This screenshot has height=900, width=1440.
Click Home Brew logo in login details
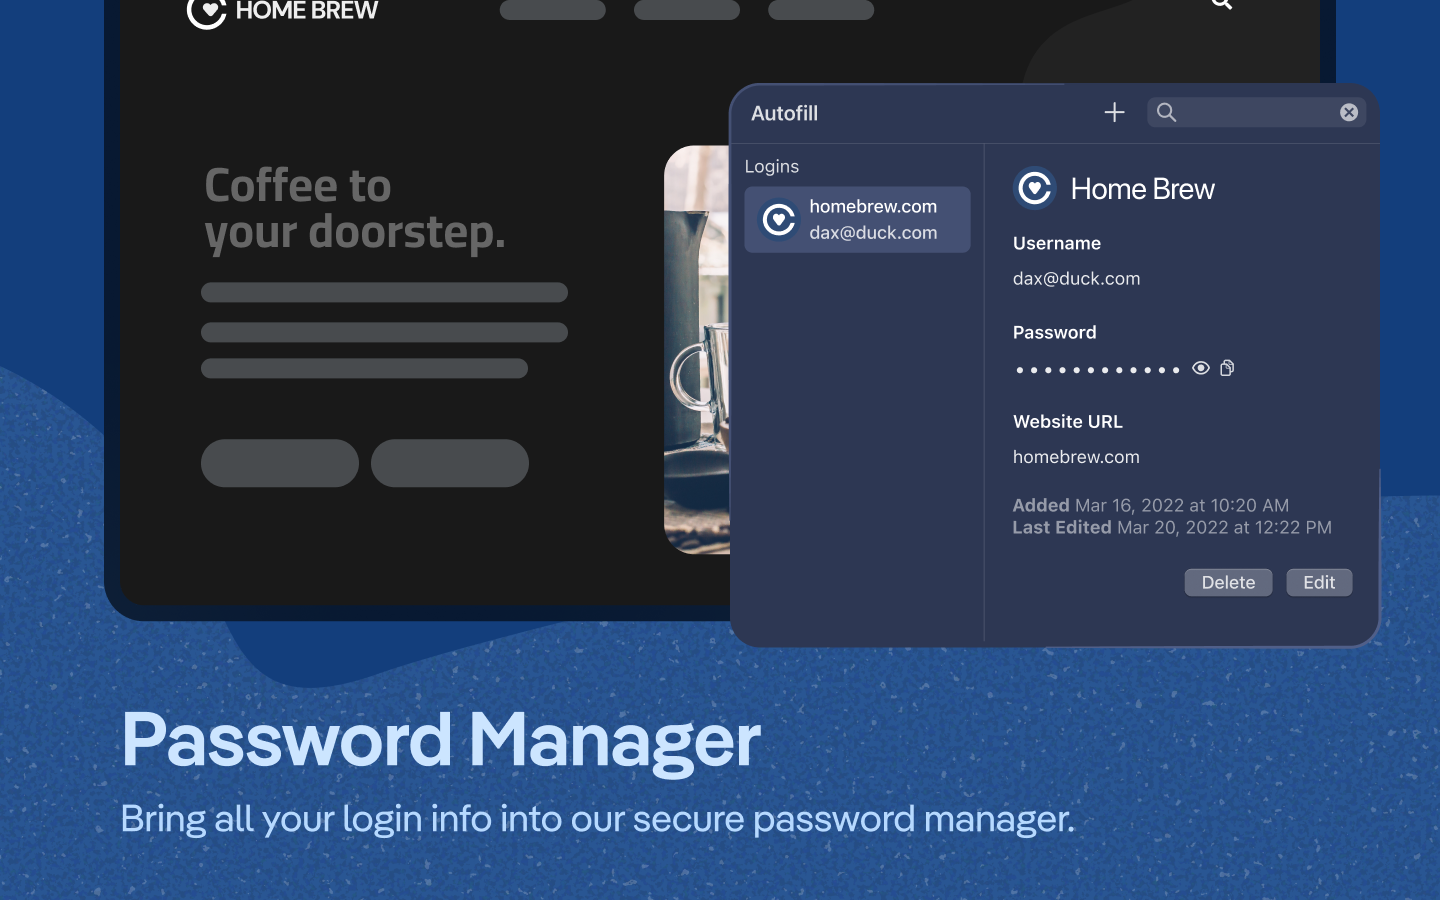pyautogui.click(x=1035, y=188)
